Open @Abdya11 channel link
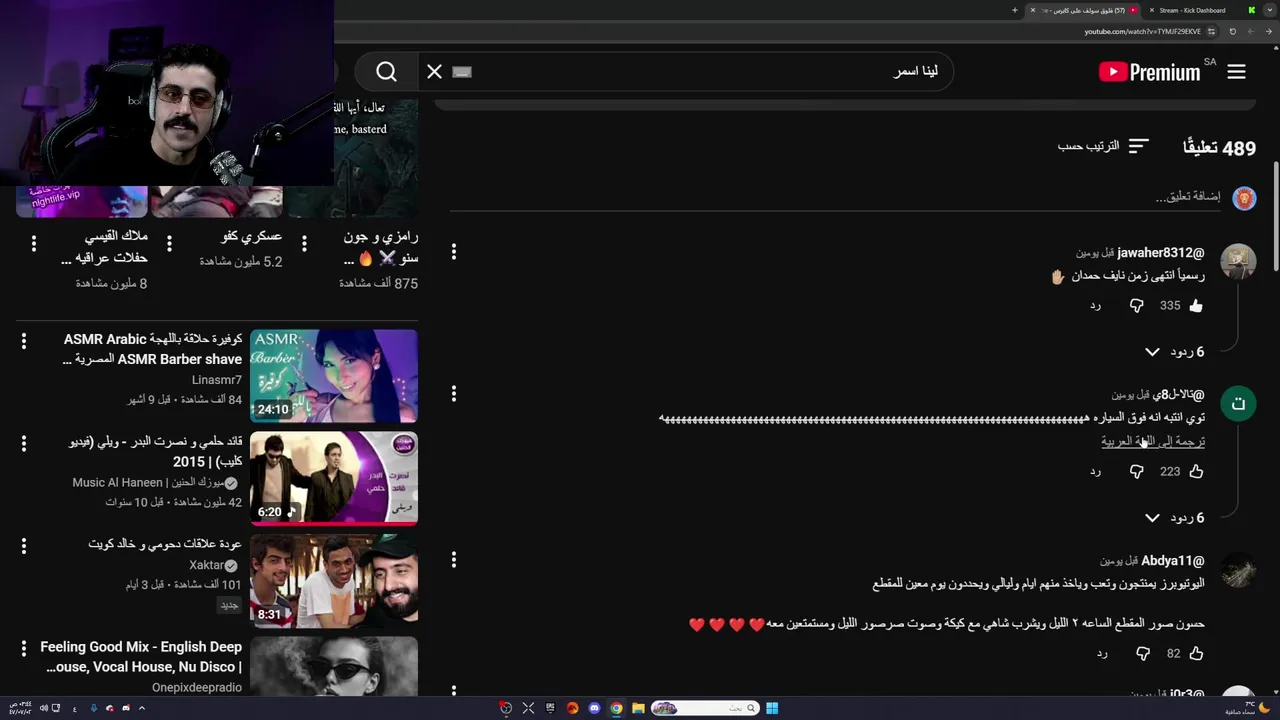This screenshot has width=1280, height=720. 1172,561
